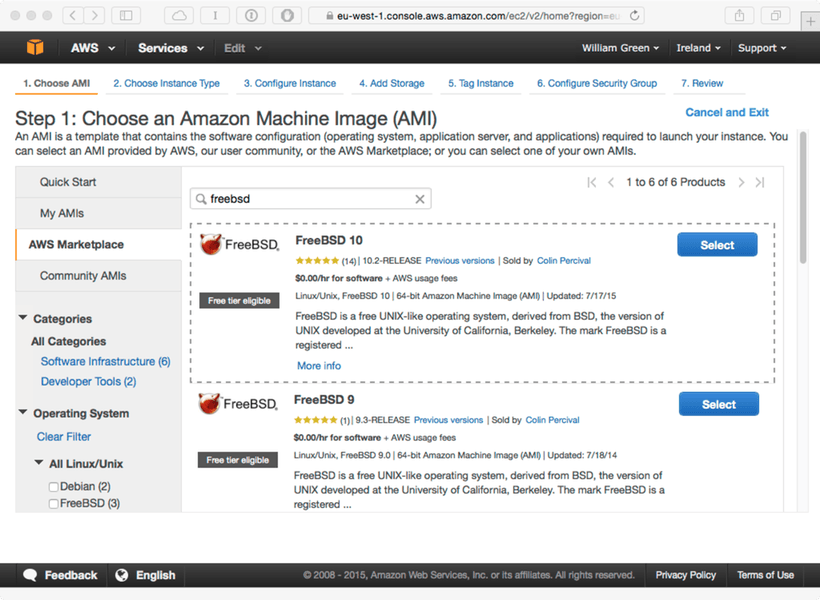Open the Safari share button
Screen dimensions: 820x600
coord(739,15)
